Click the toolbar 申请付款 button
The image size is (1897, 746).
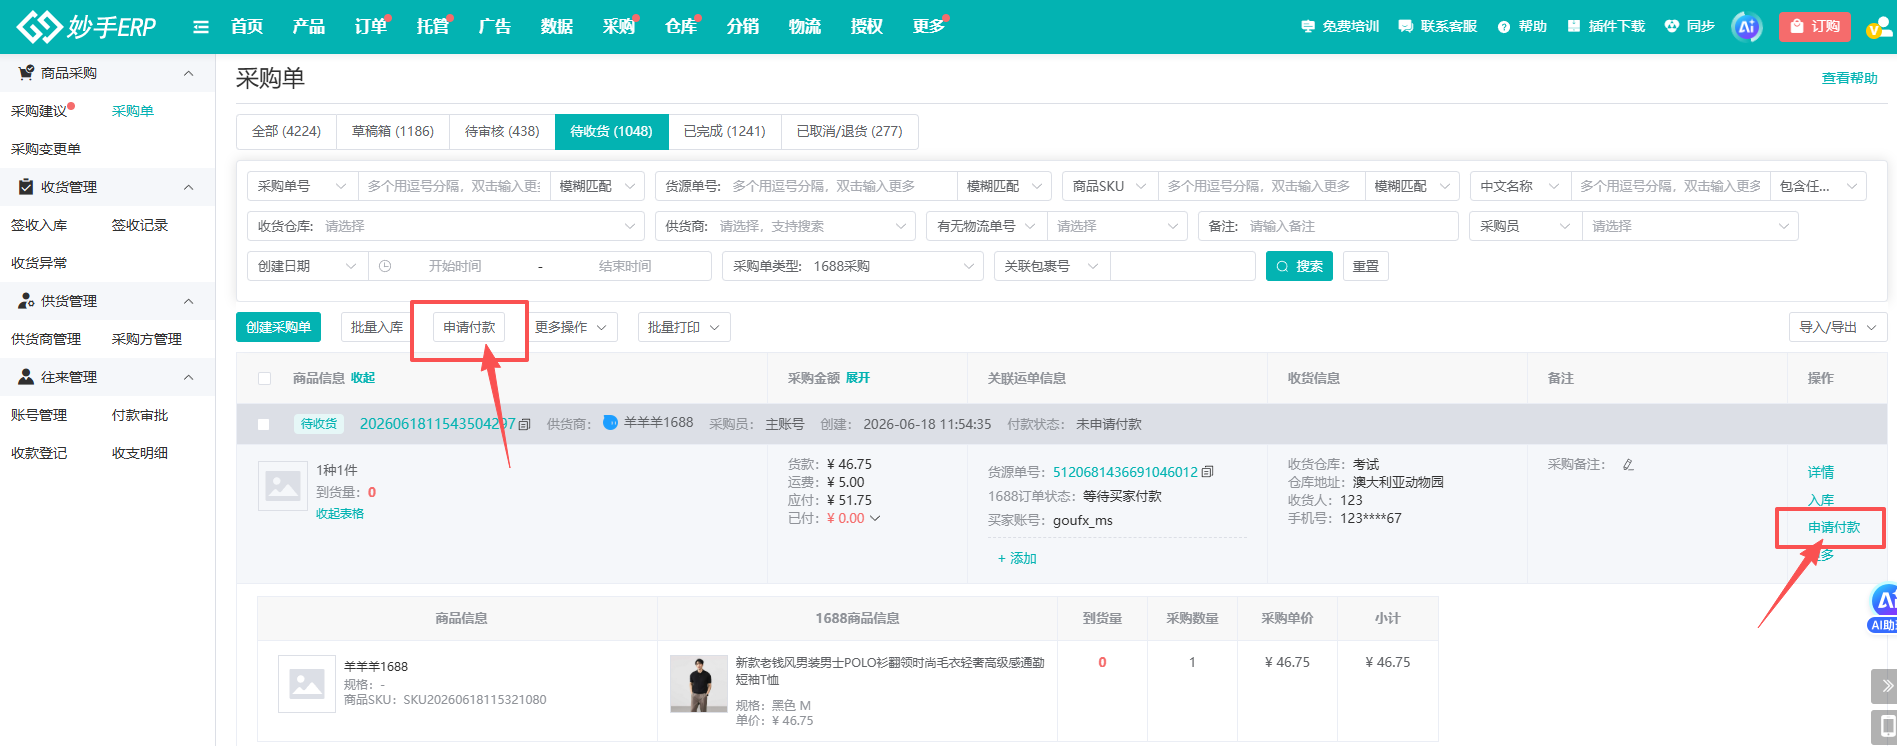click(470, 327)
